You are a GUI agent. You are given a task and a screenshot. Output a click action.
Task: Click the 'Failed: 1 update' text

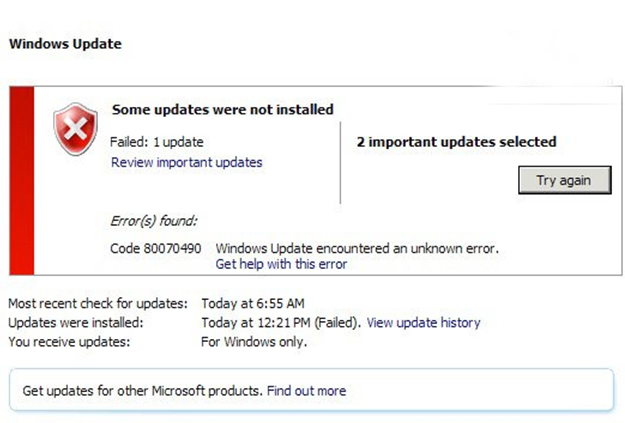[x=159, y=143]
